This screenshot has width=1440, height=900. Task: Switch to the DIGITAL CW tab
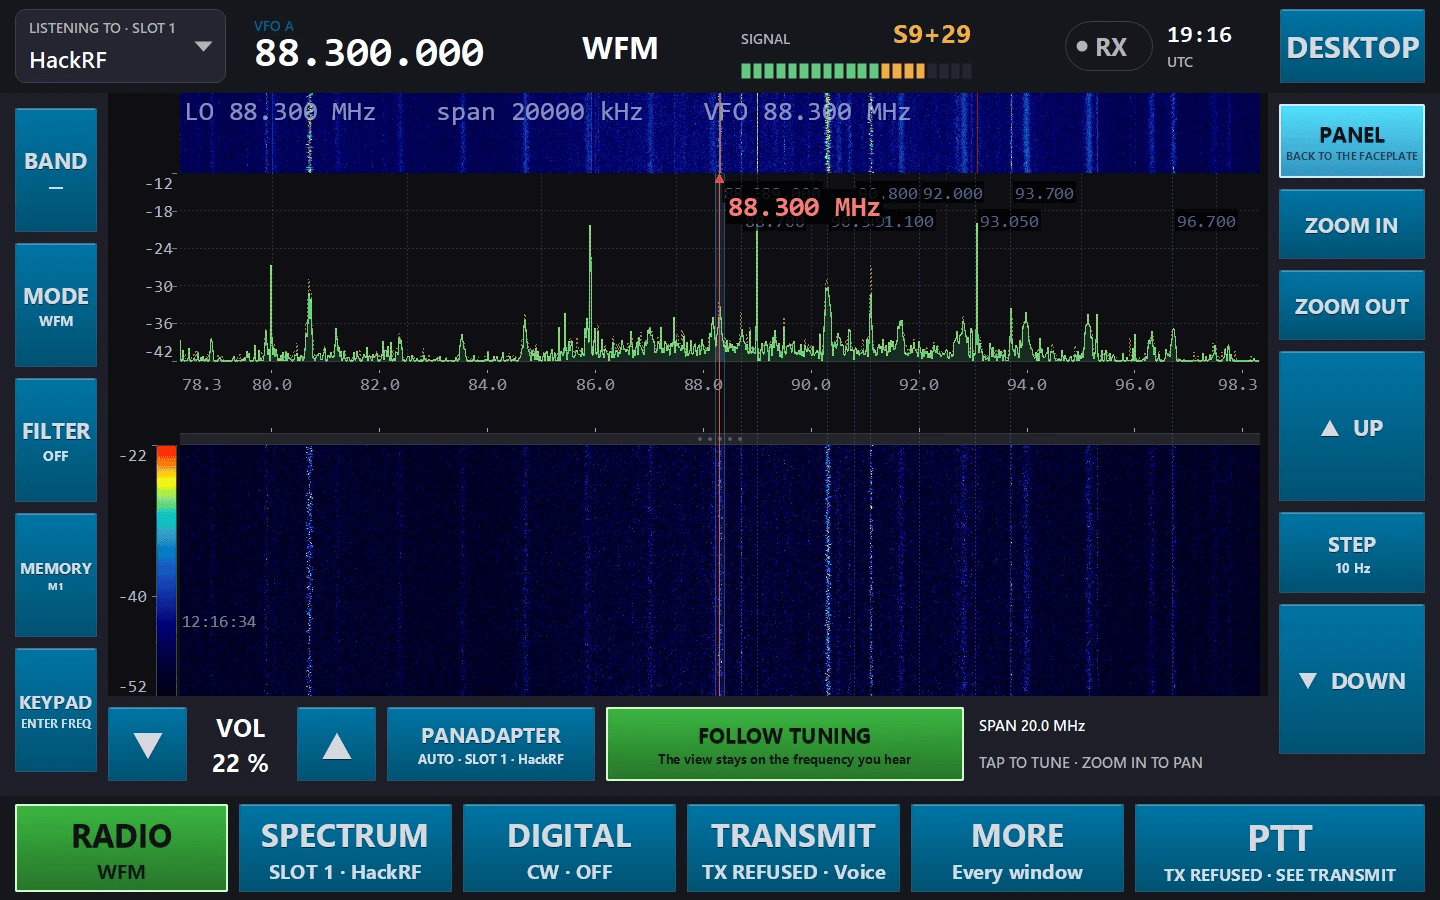coord(569,848)
